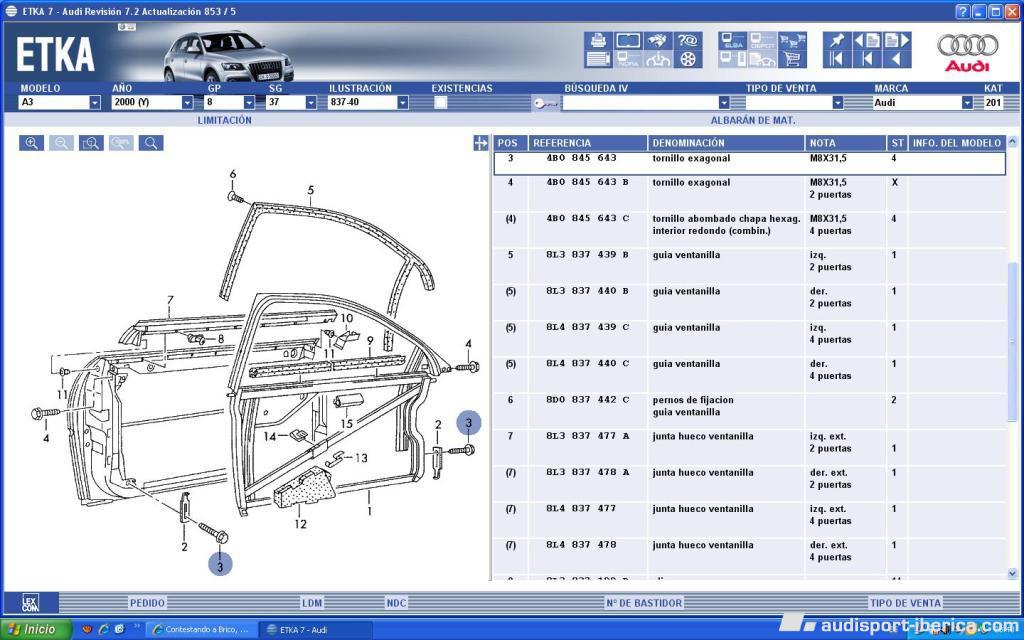Screen dimensions: 1024x640
Task: Click the zoom in magnifier icon
Action: tap(31, 143)
